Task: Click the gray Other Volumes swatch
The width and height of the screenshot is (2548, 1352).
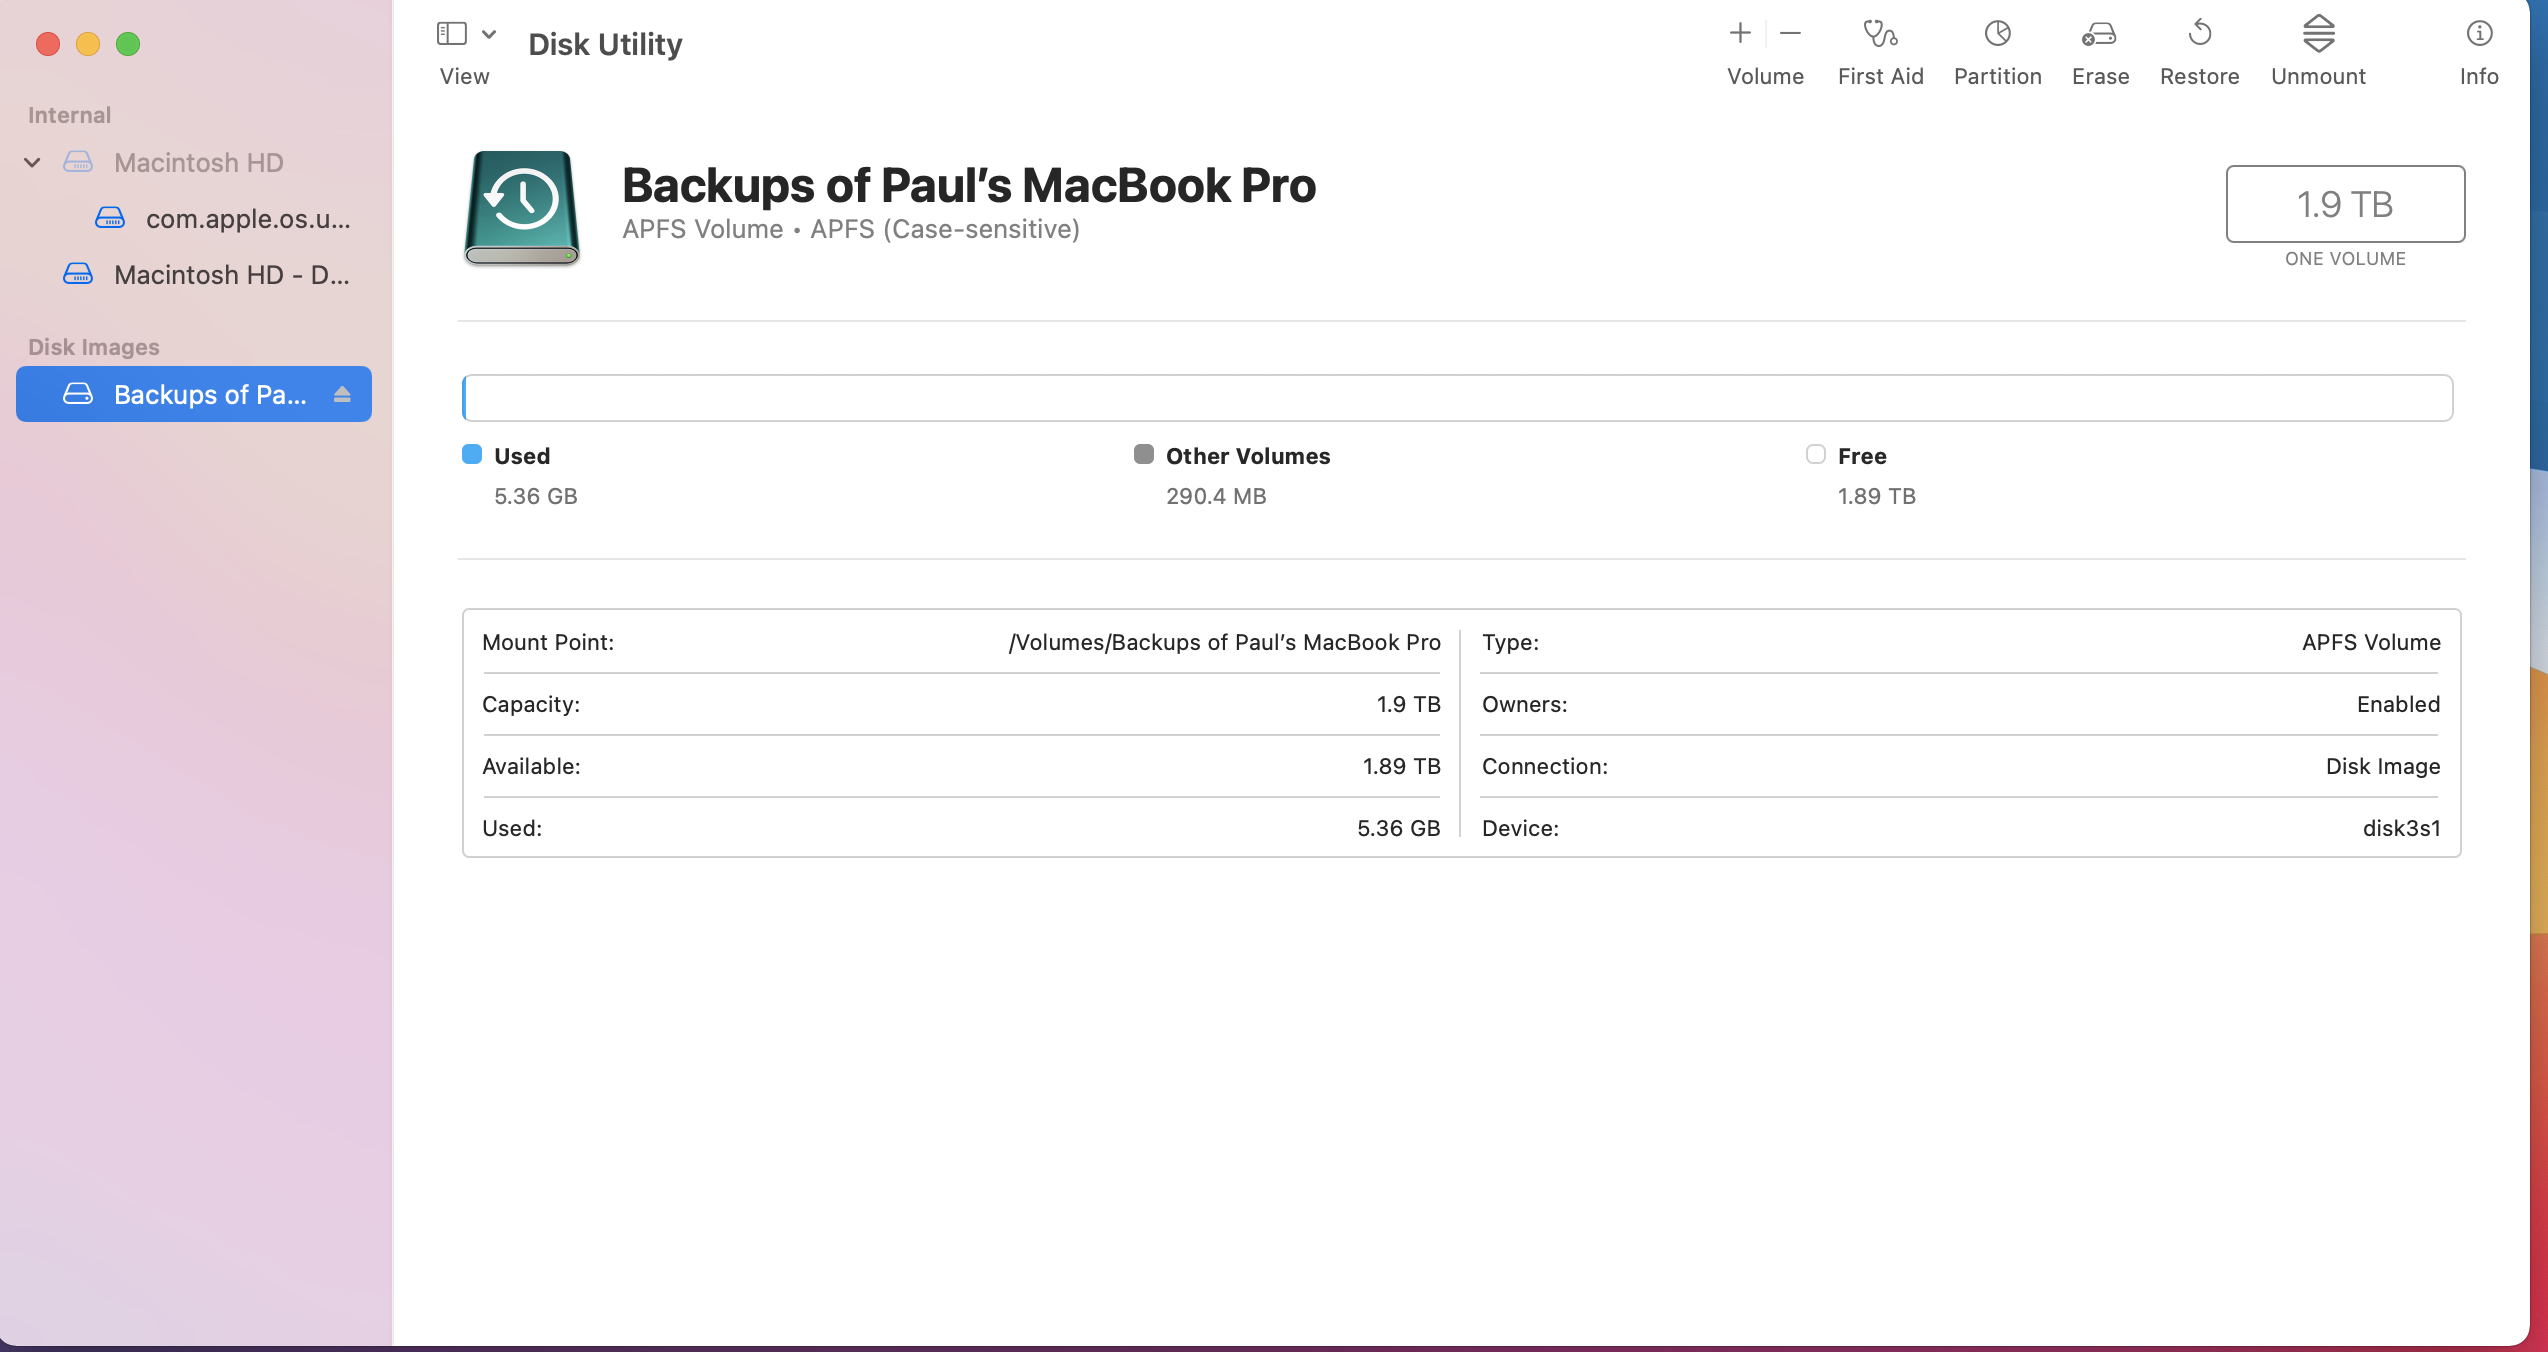Action: point(1143,455)
